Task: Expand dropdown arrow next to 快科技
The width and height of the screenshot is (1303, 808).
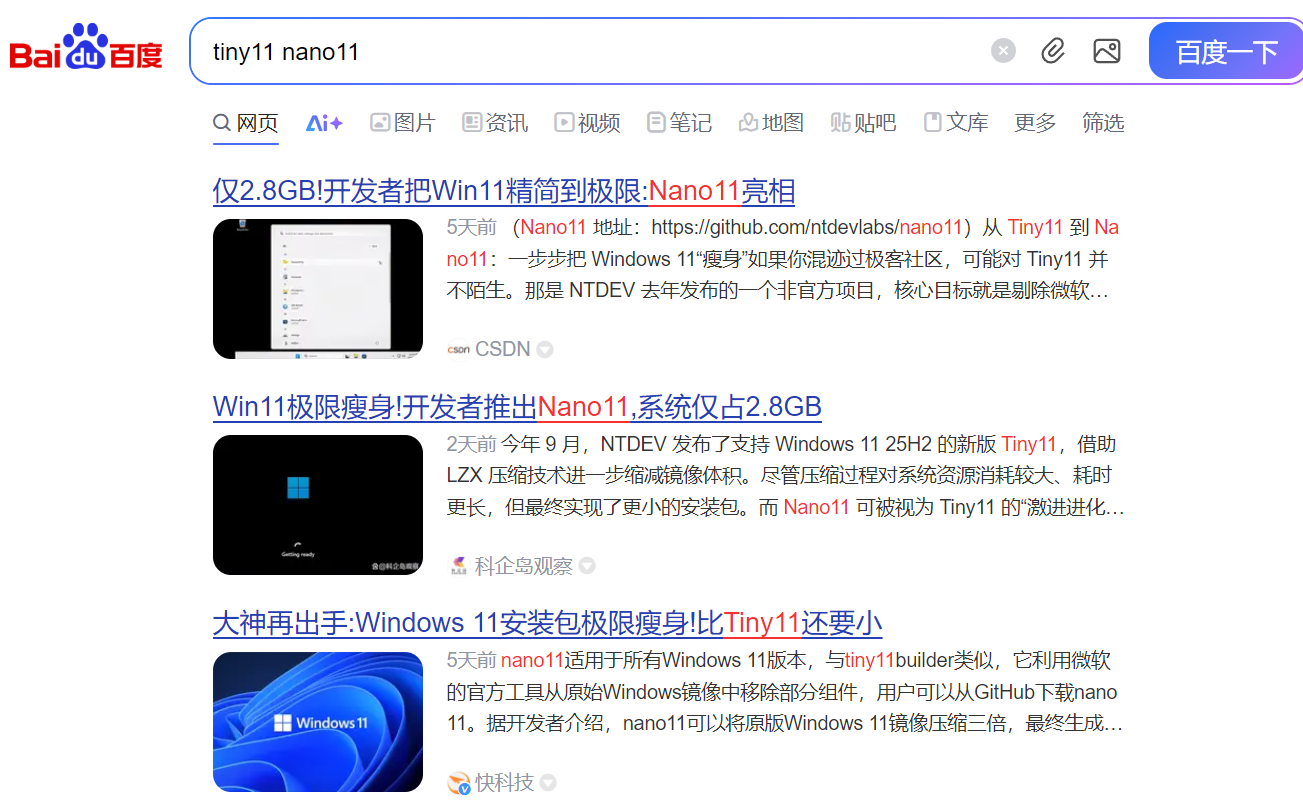Action: pos(548,782)
